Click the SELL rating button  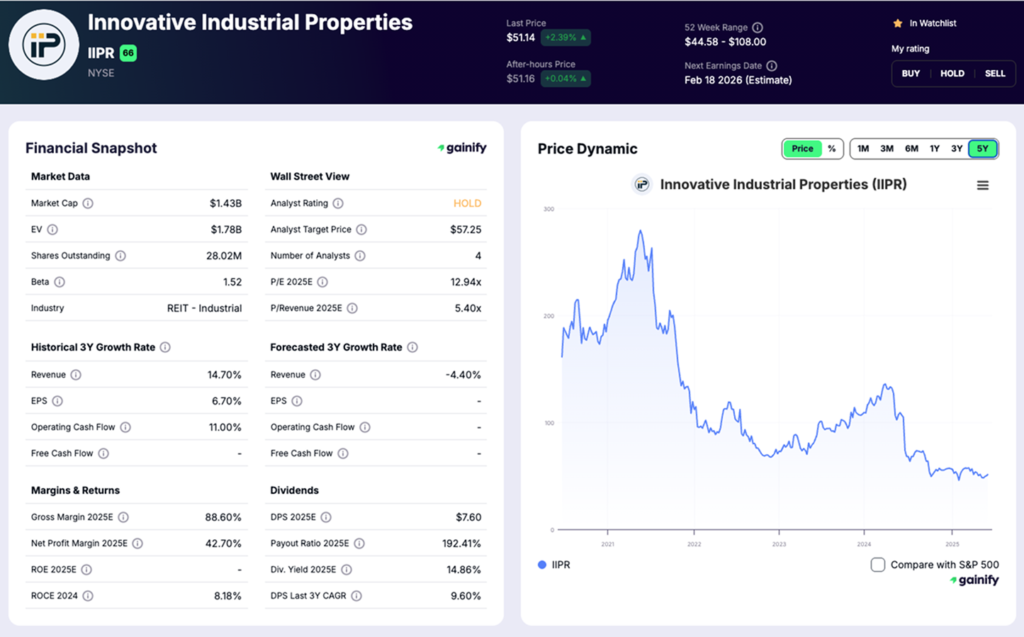[995, 73]
